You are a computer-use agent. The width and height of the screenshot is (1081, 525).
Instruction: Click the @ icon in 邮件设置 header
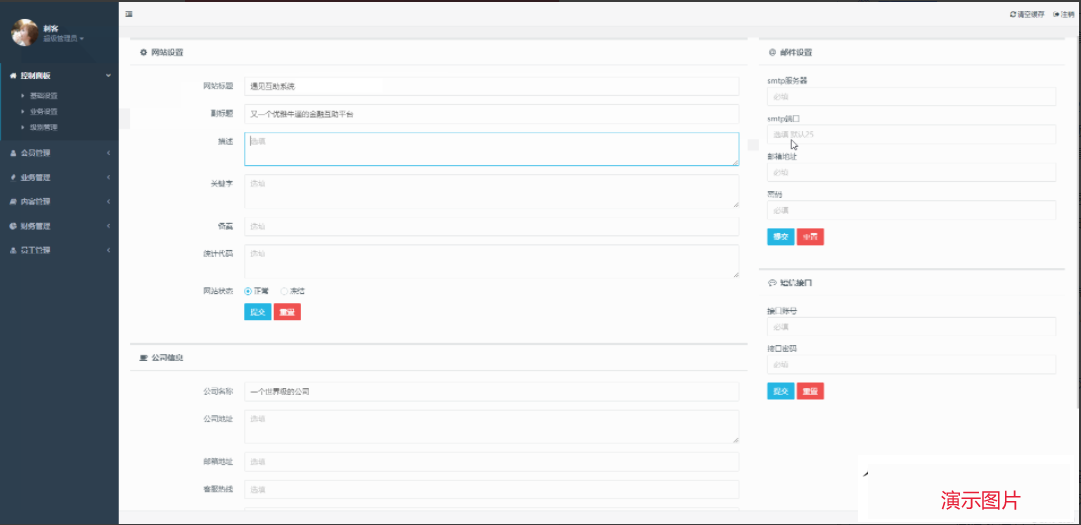(x=772, y=52)
